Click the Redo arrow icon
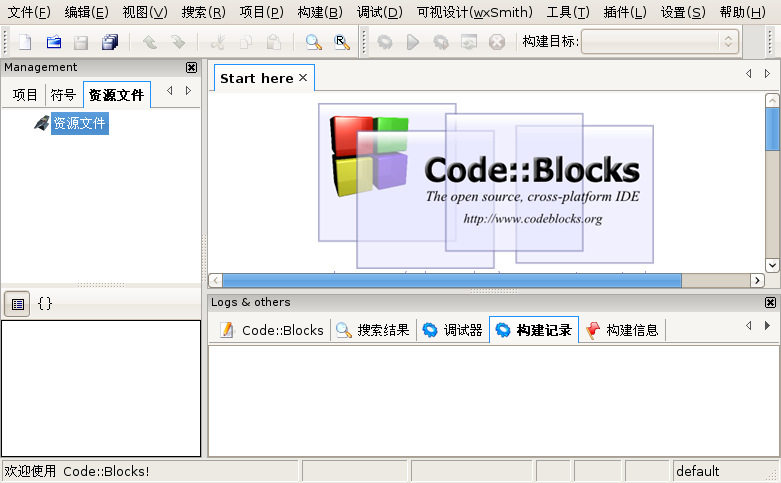This screenshot has height=483, width=781. [x=178, y=42]
